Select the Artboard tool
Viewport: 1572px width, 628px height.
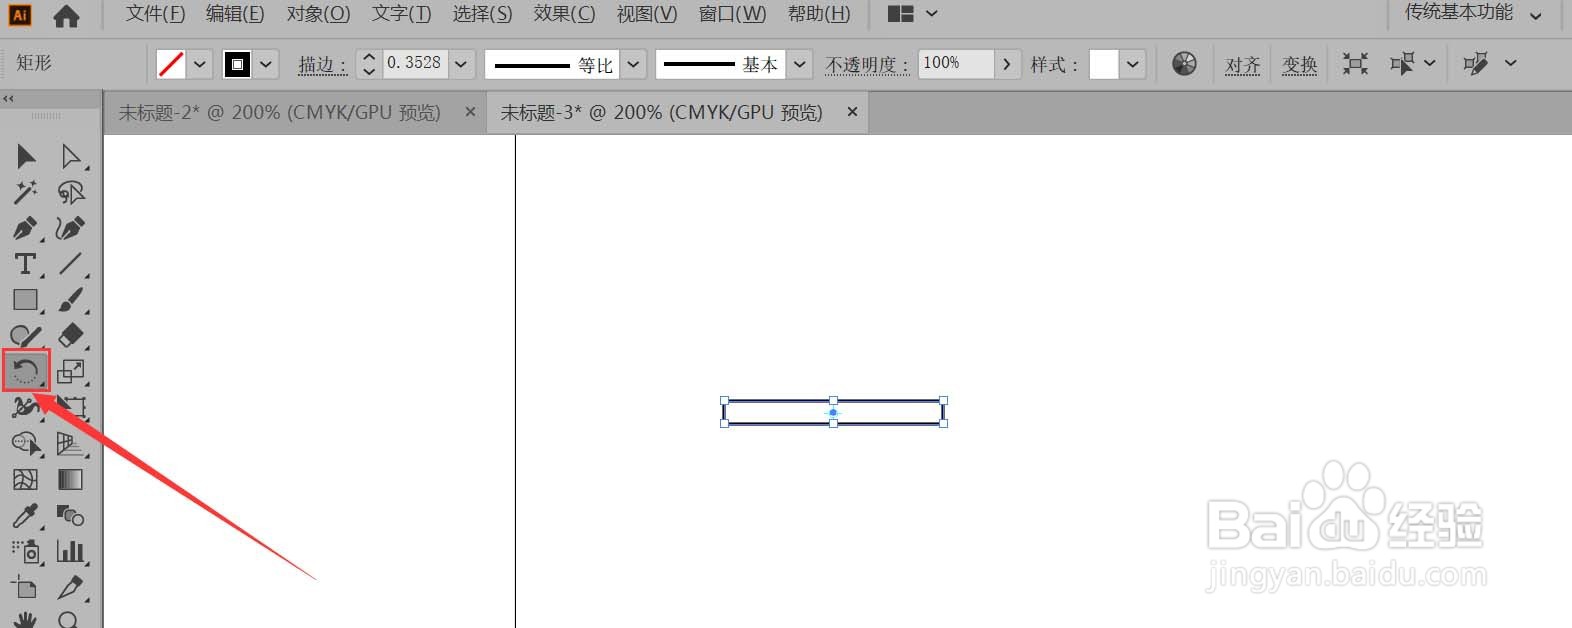click(26, 588)
